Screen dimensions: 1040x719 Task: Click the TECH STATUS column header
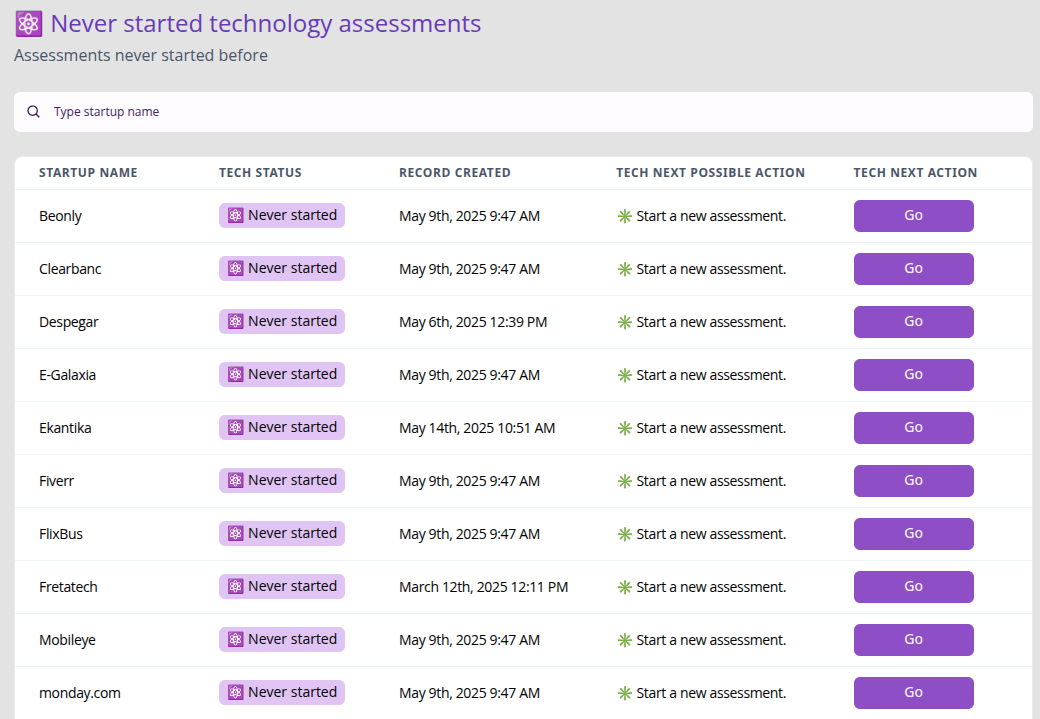tap(260, 173)
